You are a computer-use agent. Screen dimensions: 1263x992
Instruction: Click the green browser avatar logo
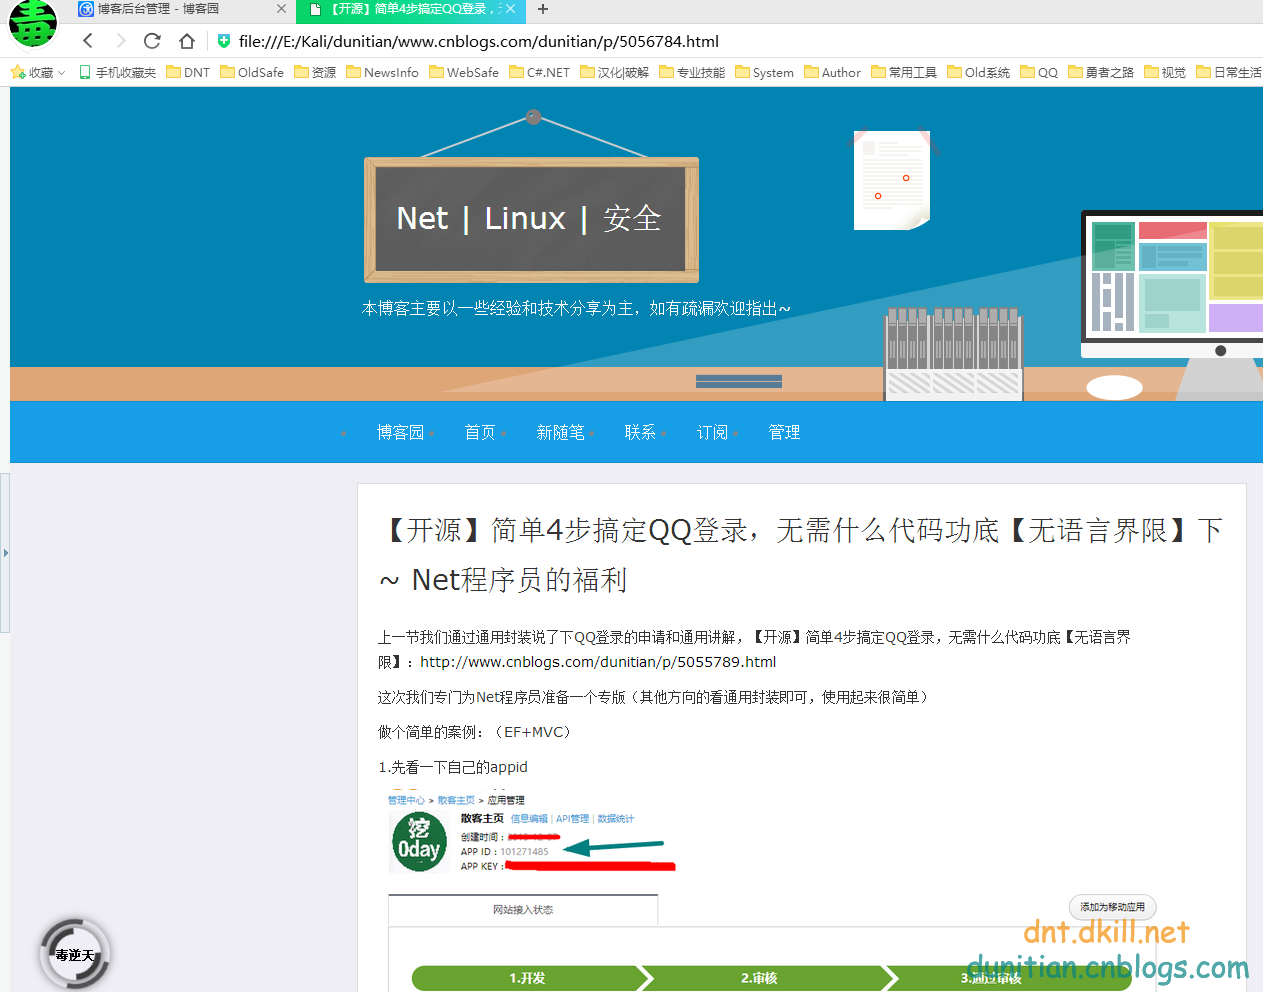pos(32,23)
